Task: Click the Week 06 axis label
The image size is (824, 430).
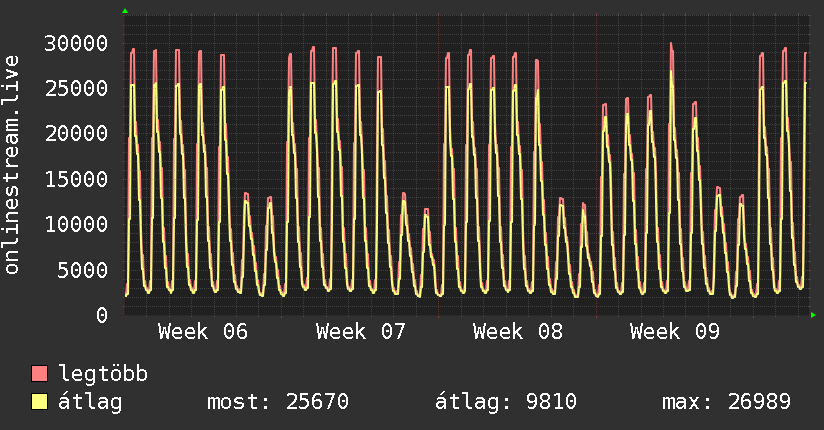Action: click(203, 332)
